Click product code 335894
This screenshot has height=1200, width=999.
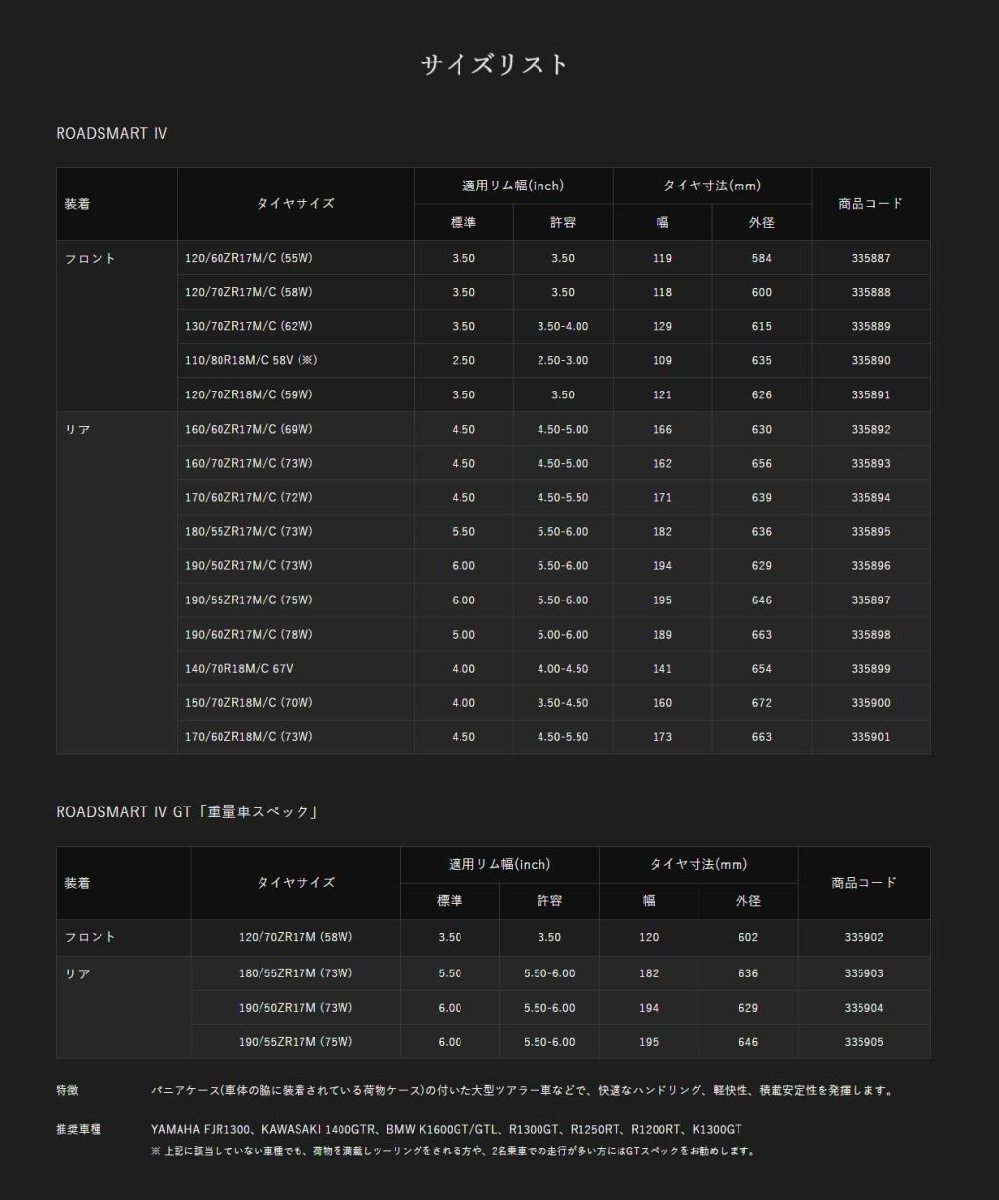871,497
